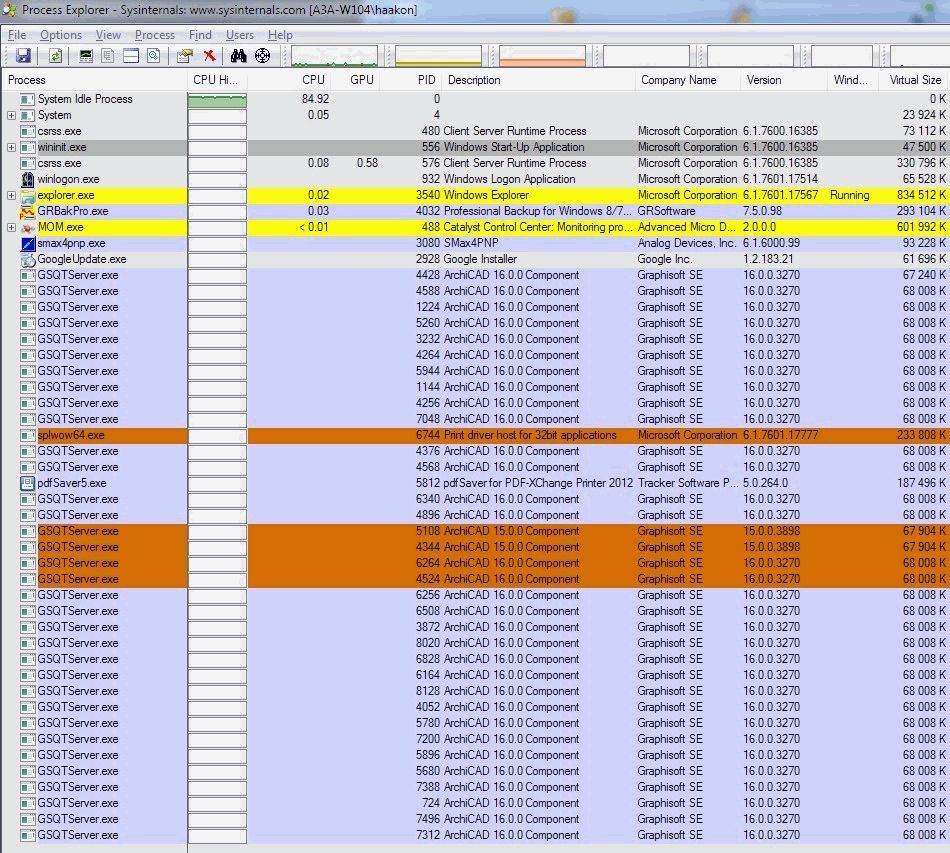Sort by the PID column header

click(x=411, y=80)
